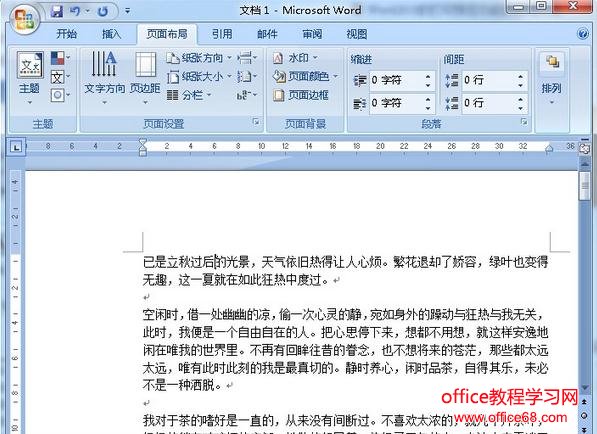This screenshot has width=597, height=434.
Task: Decrease right indent with down arrow
Action: 428,108
